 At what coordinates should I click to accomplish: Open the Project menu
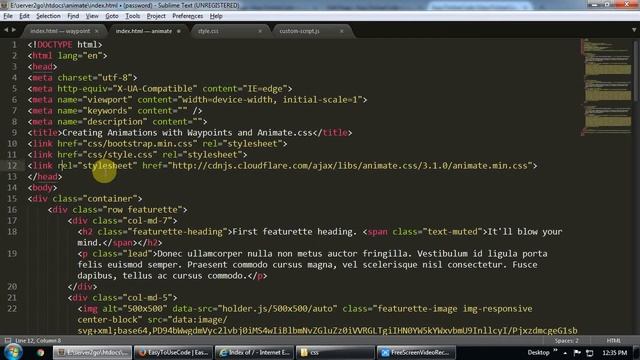[156, 16]
